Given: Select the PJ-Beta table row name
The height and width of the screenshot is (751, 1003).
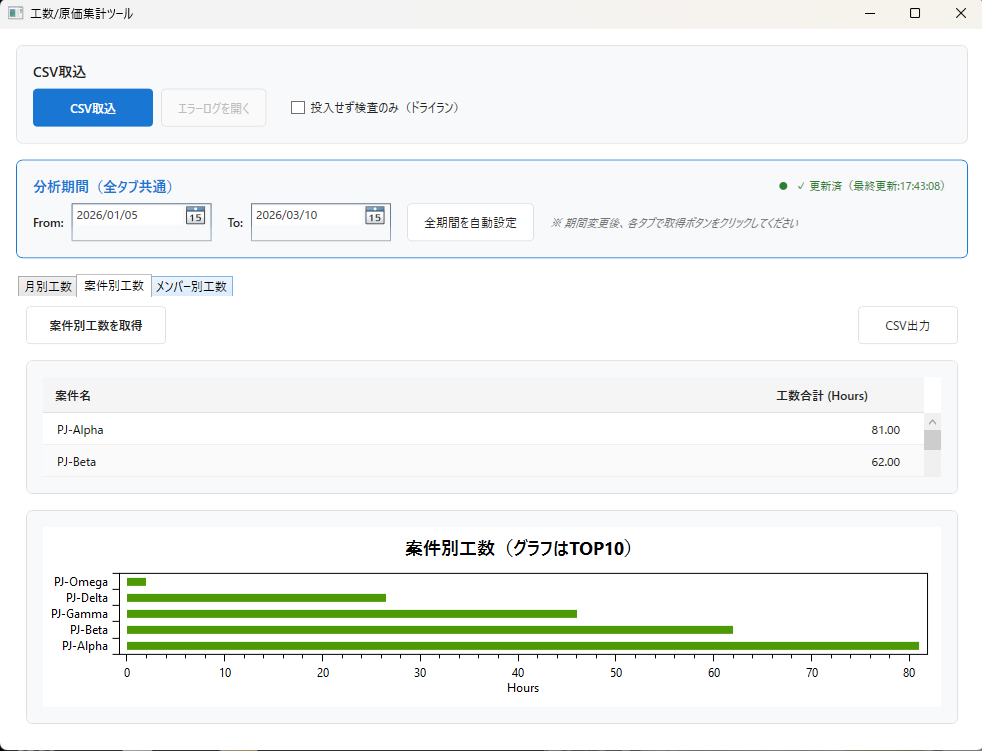Looking at the screenshot, I should coord(76,462).
